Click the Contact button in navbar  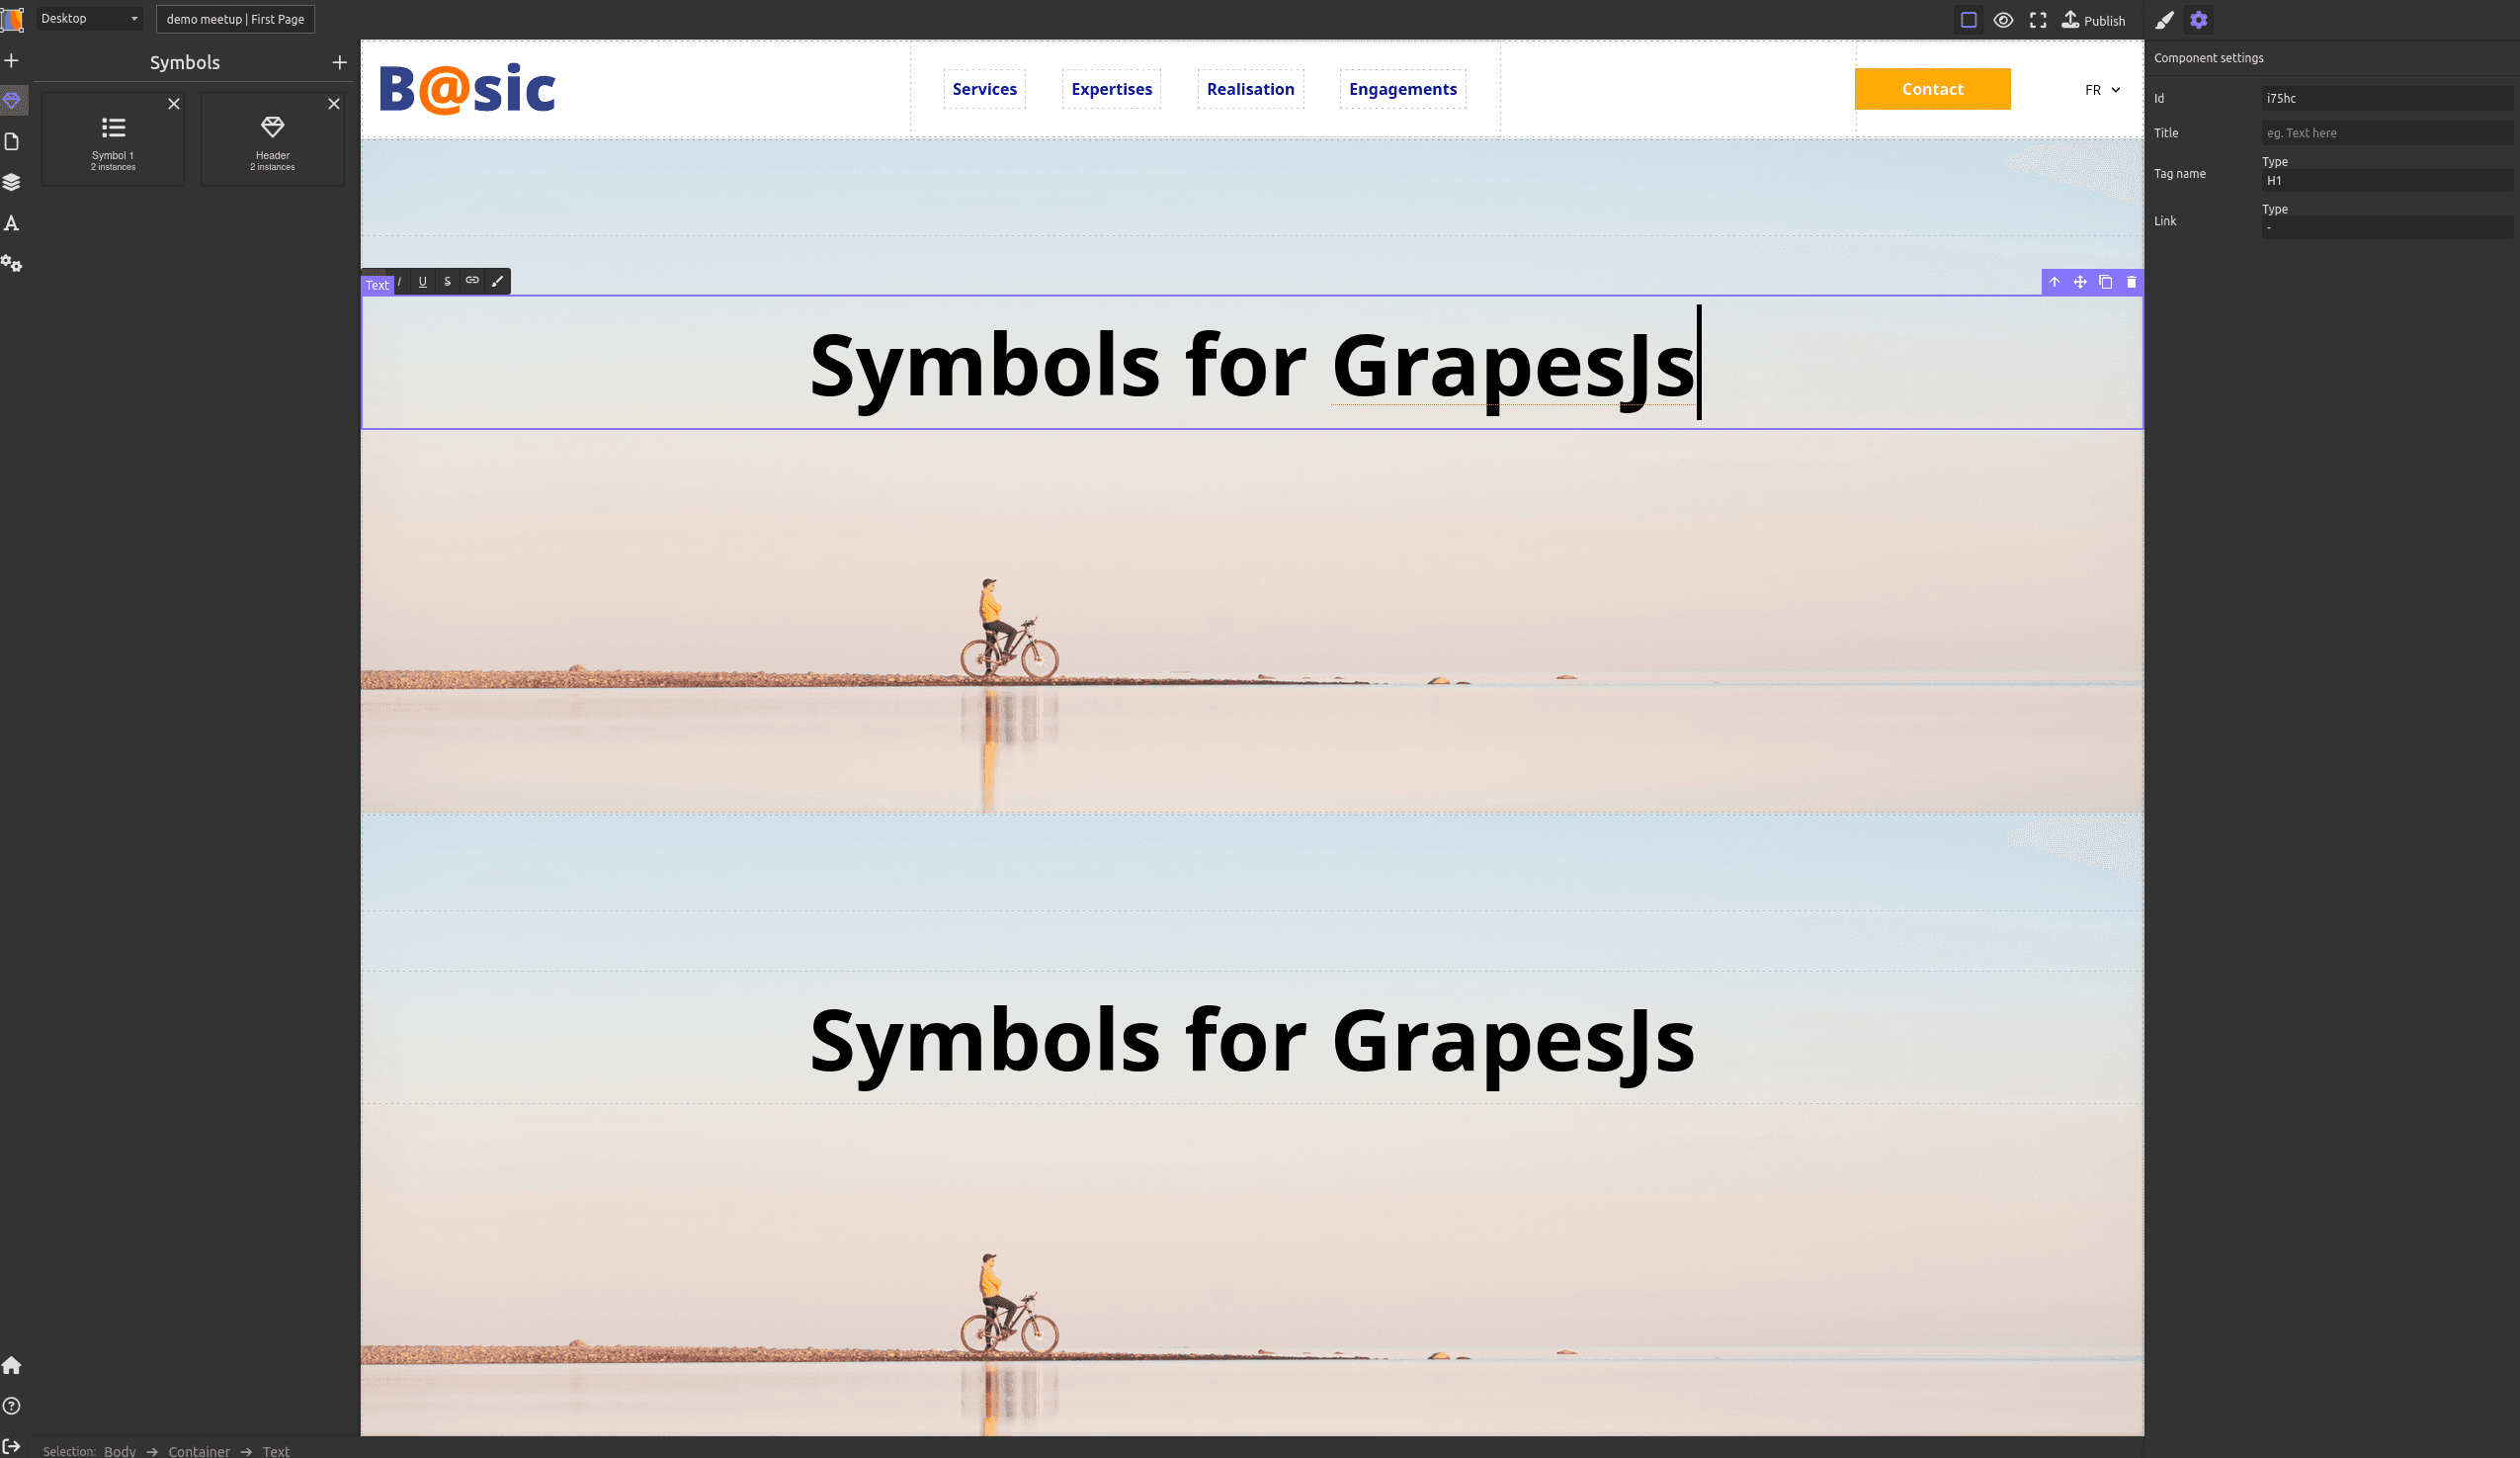tap(1932, 89)
